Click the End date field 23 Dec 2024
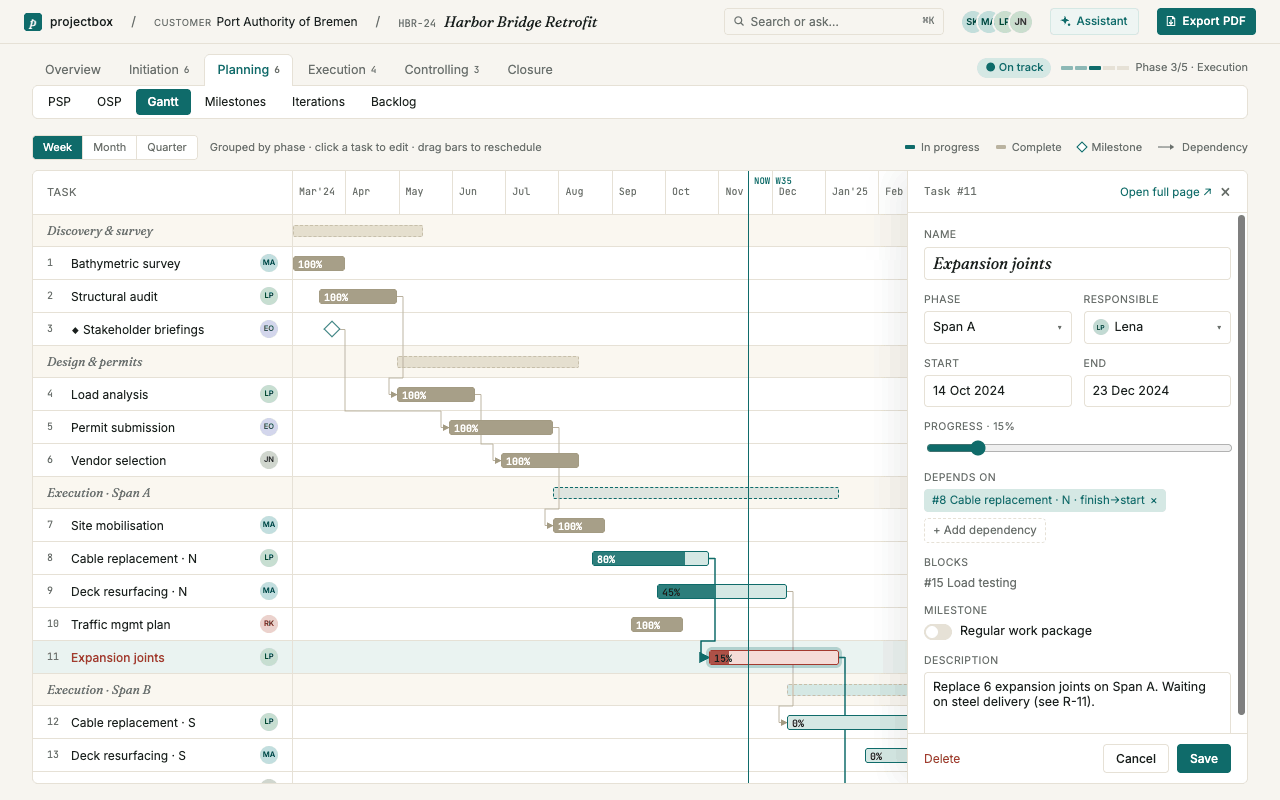The width and height of the screenshot is (1280, 800). point(1157,391)
